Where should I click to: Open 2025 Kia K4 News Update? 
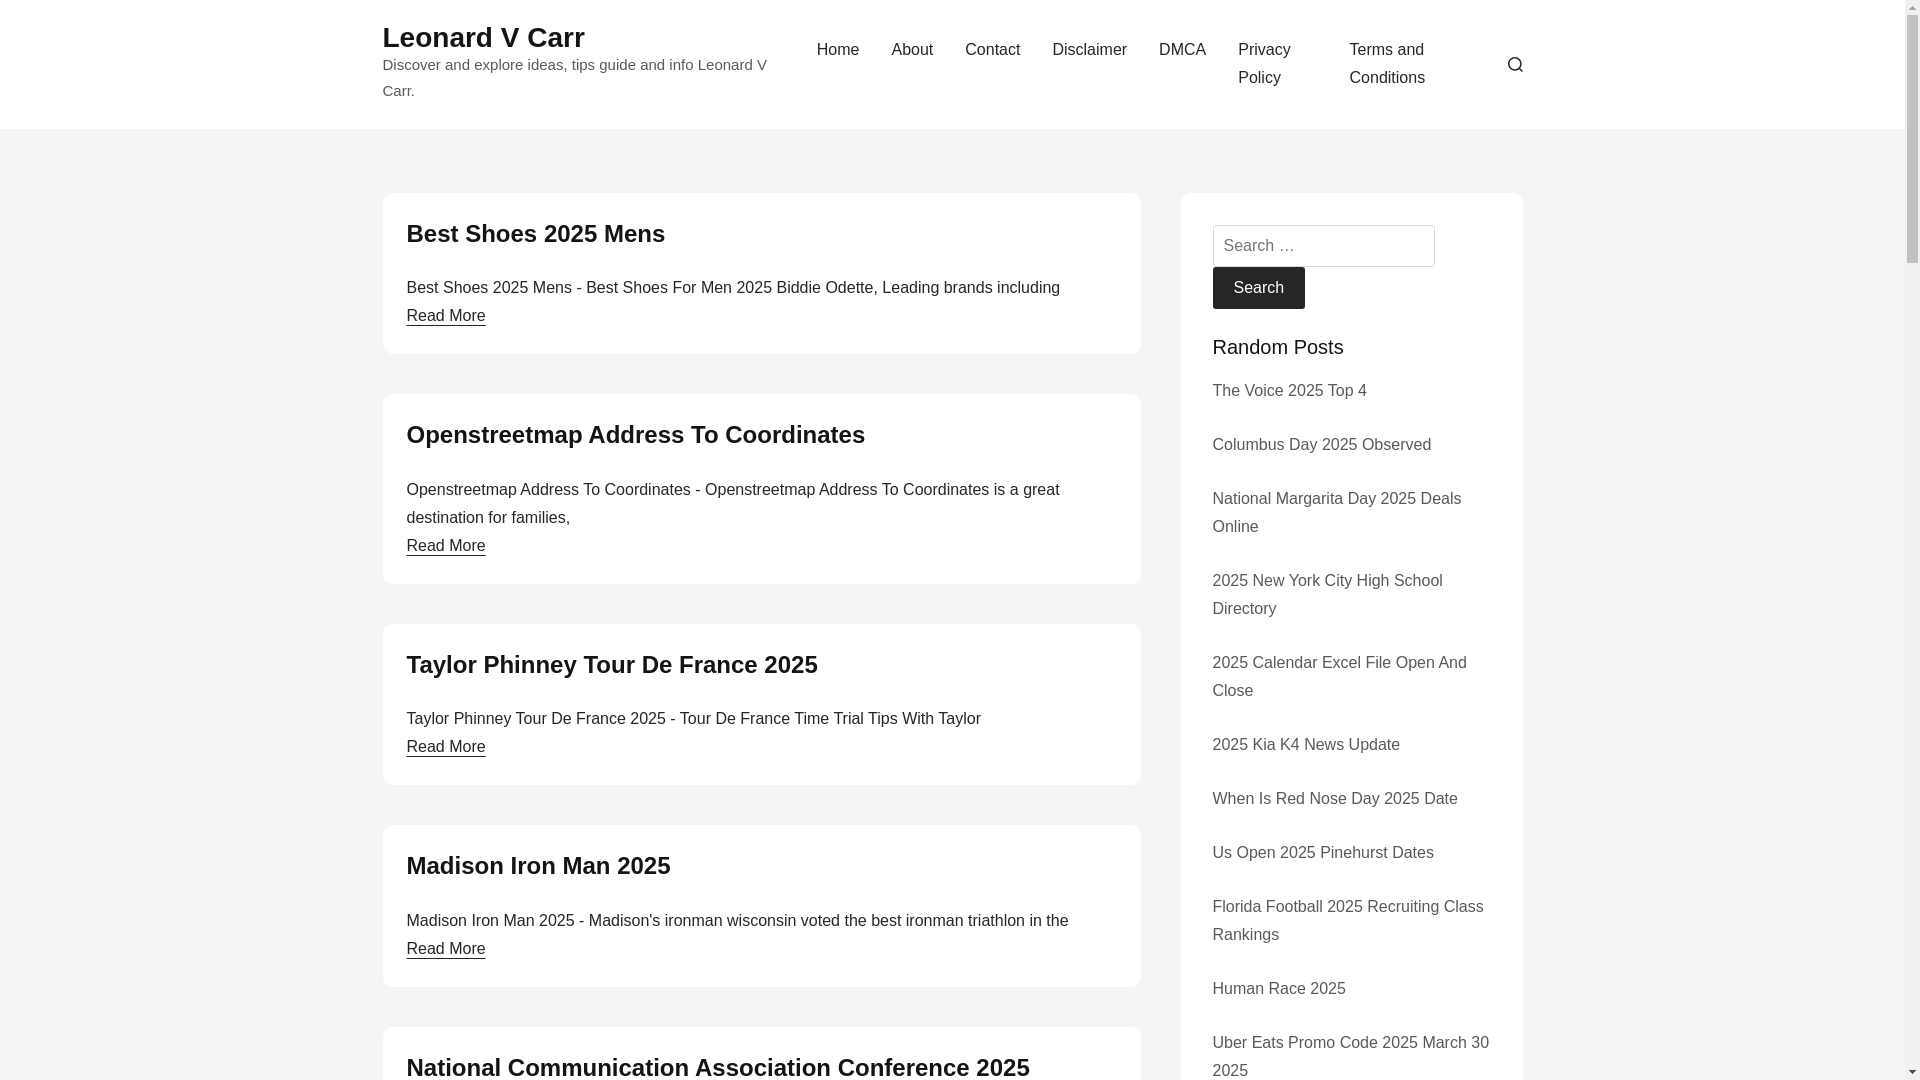(x=1305, y=745)
